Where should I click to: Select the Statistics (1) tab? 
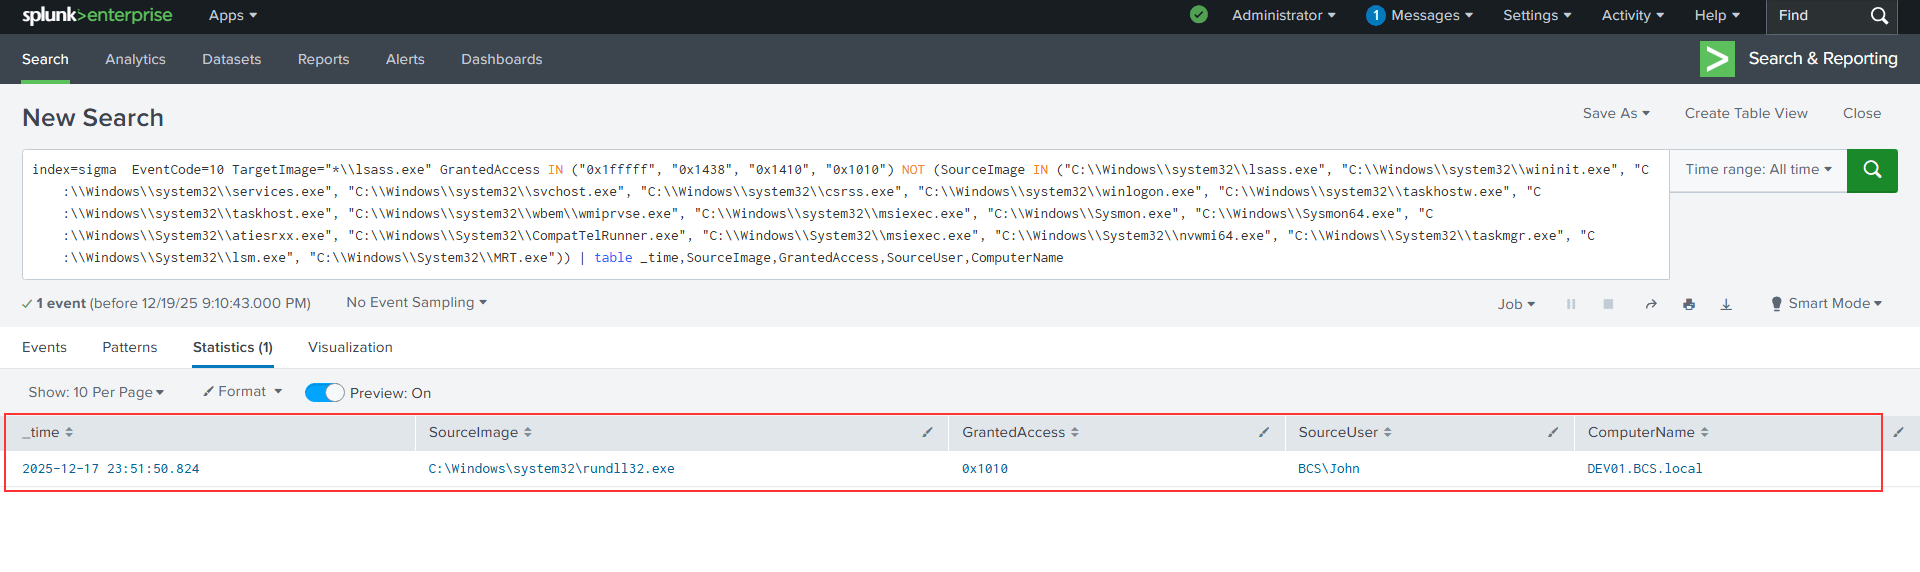tap(232, 347)
